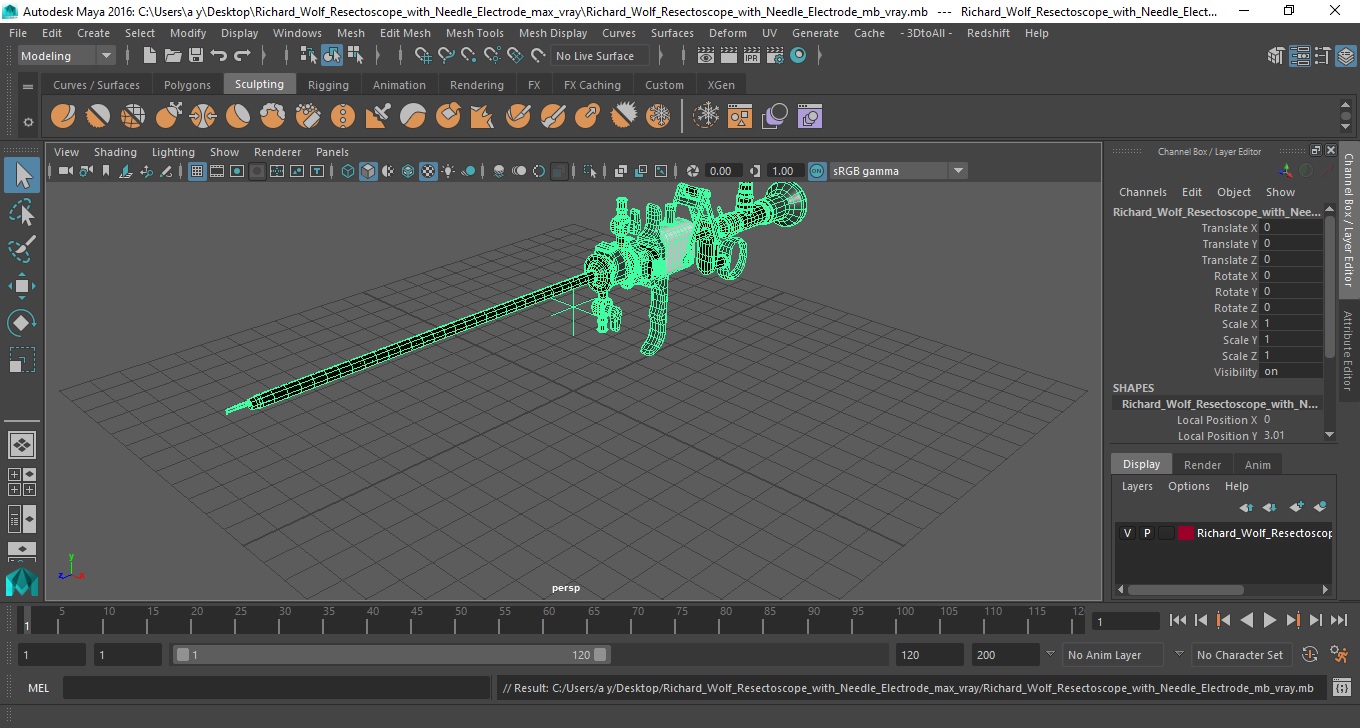Activate the Rotate tool
This screenshot has width=1360, height=728.
22,323
